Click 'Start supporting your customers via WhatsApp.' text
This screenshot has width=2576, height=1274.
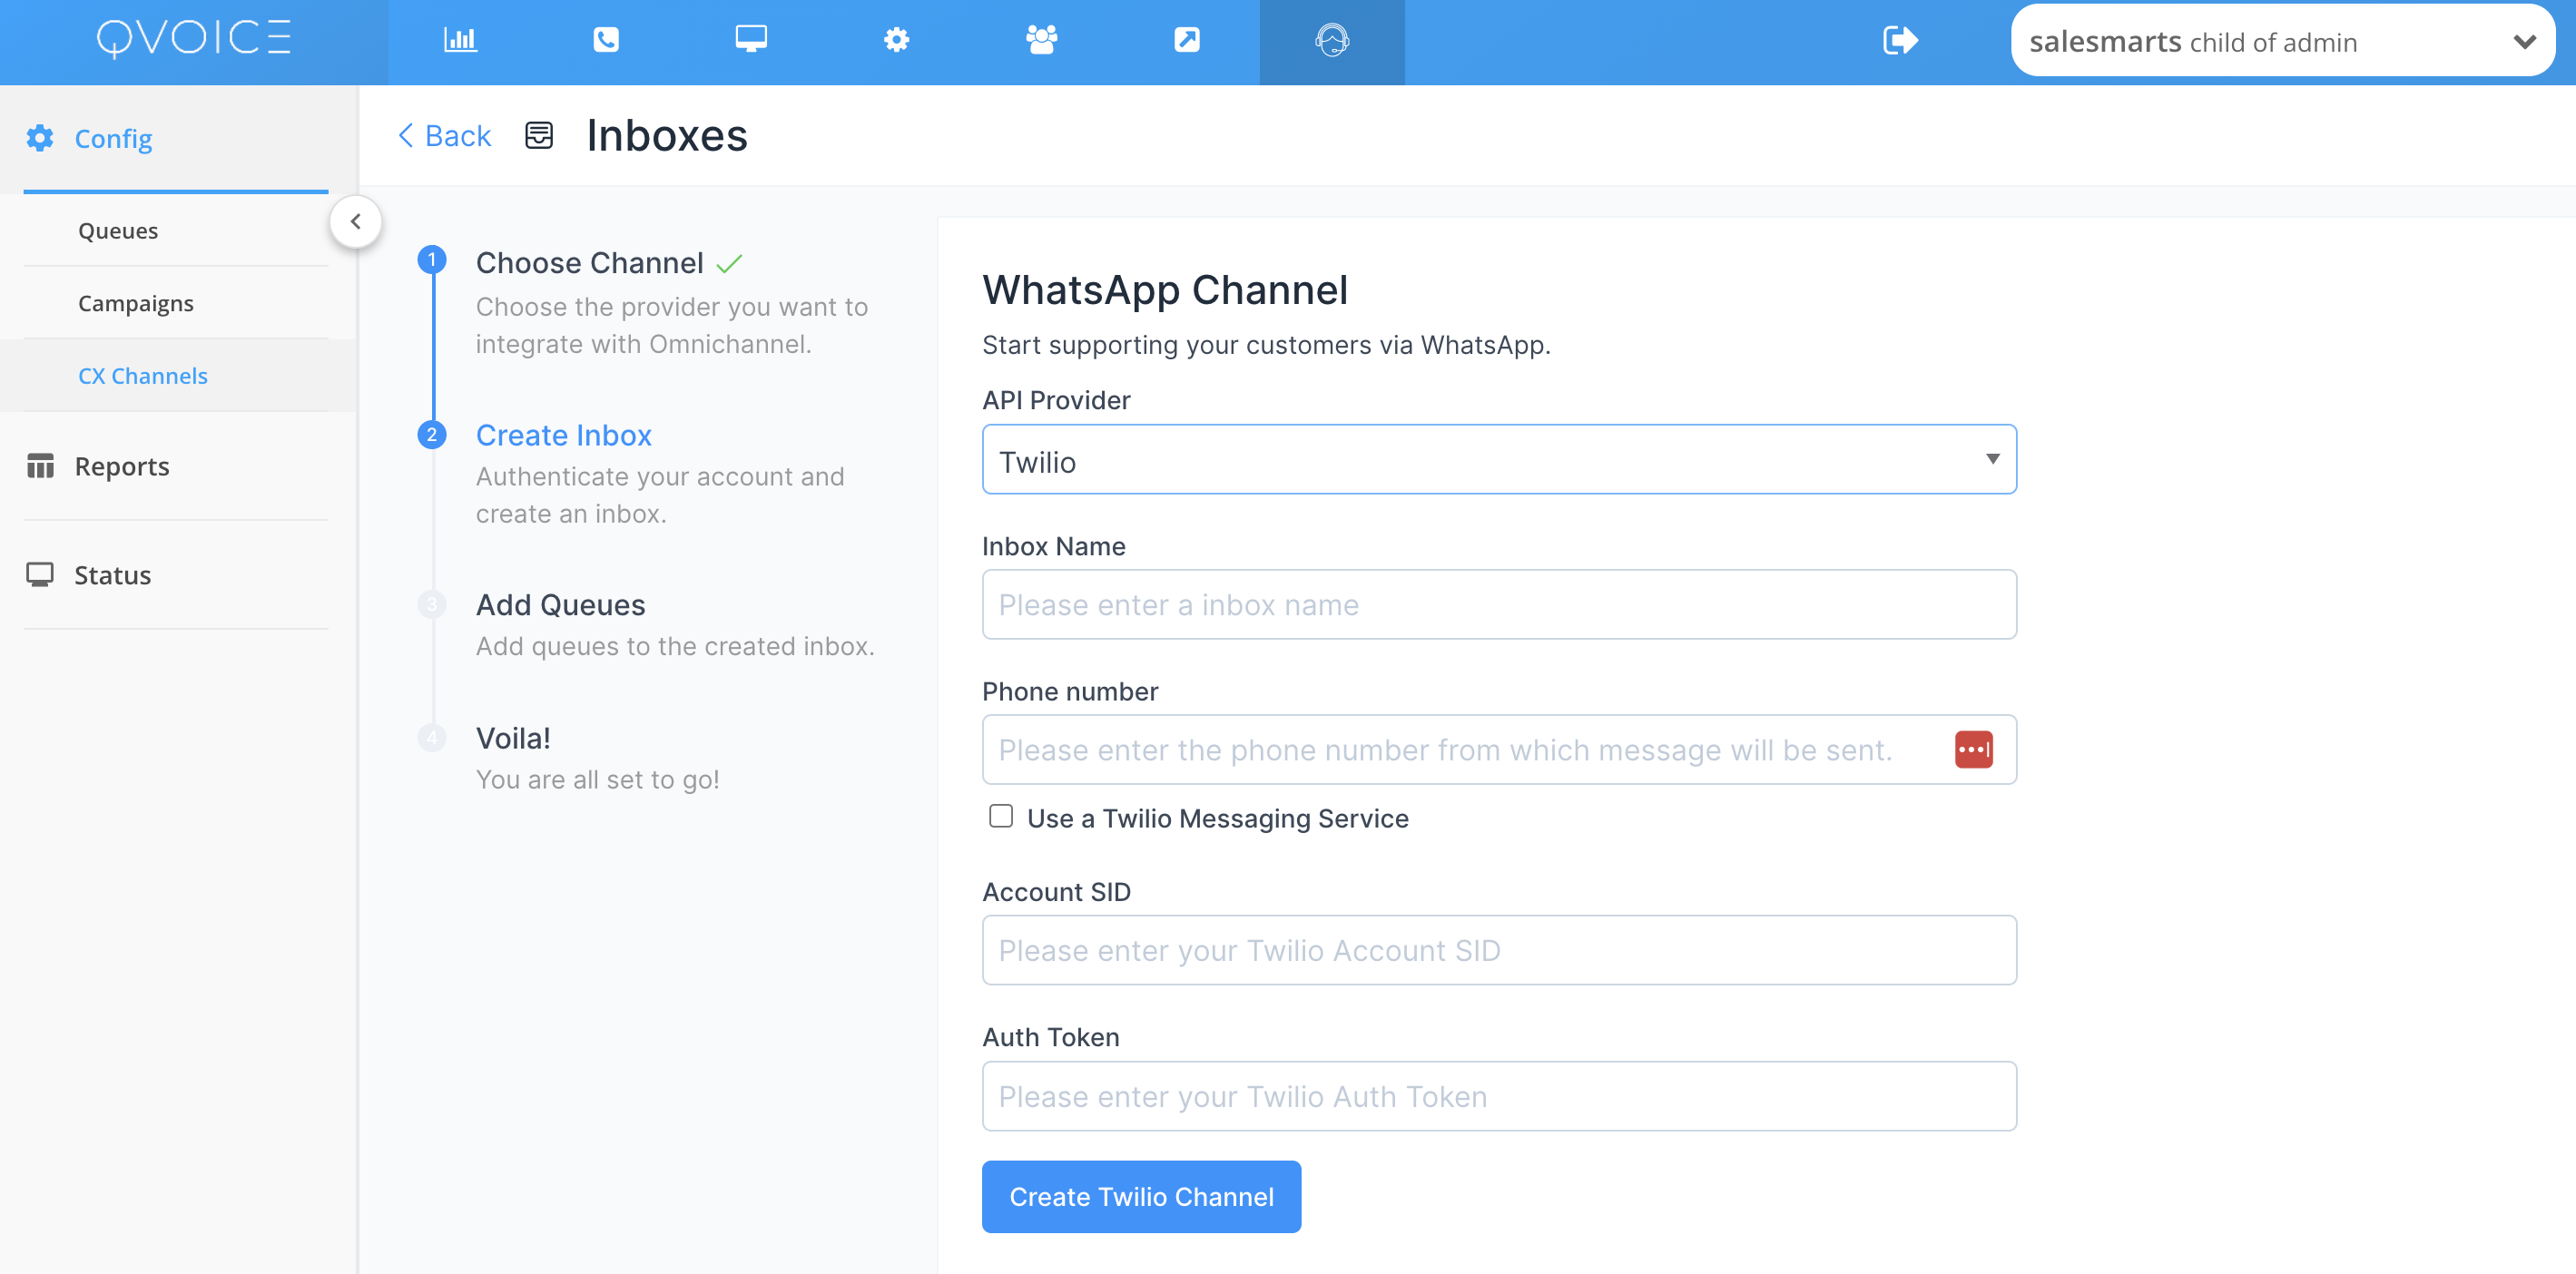coord(1266,345)
